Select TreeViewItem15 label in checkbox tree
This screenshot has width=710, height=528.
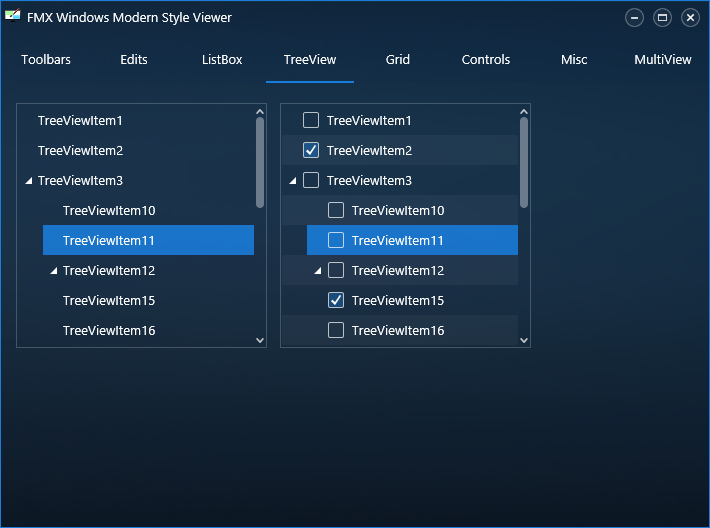398,300
